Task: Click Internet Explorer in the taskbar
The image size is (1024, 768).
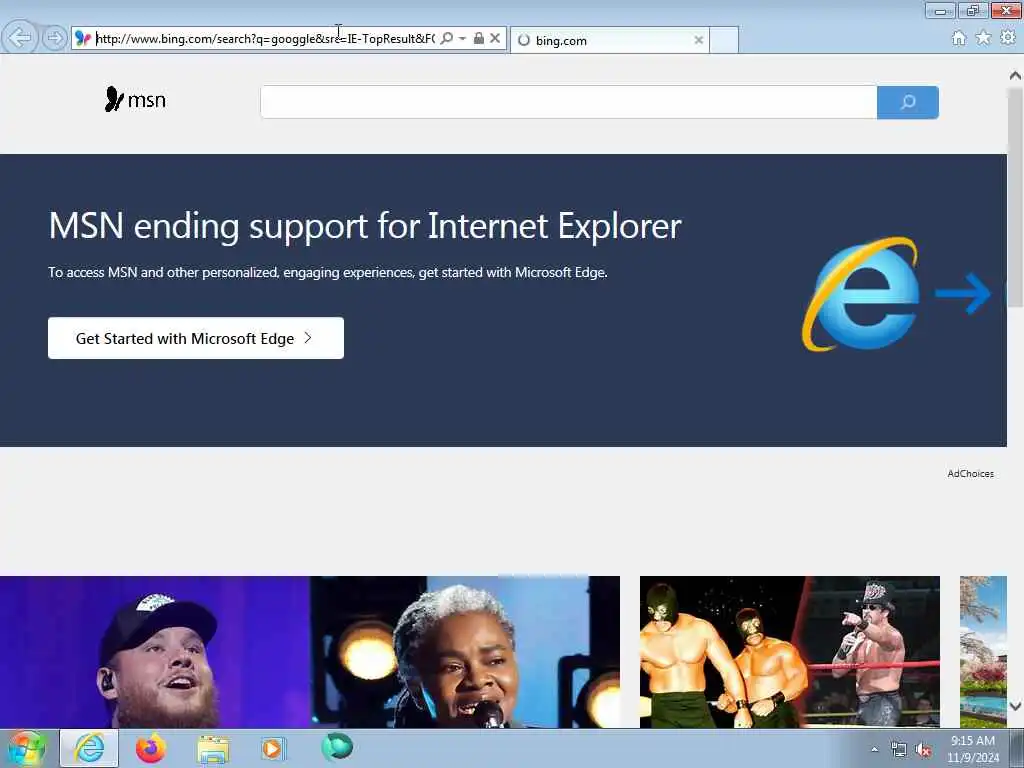Action: click(89, 748)
